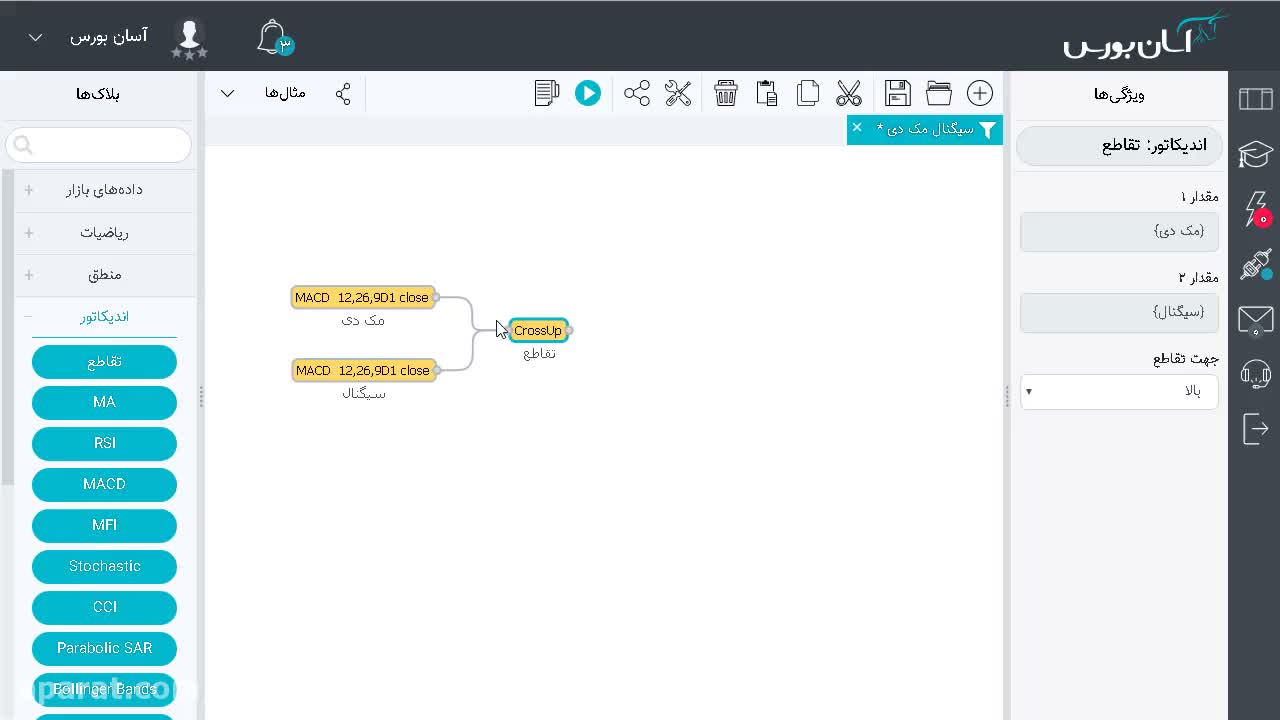Screen dimensions: 1280x720
Task: Click the floppy disk save icon
Action: point(898,93)
